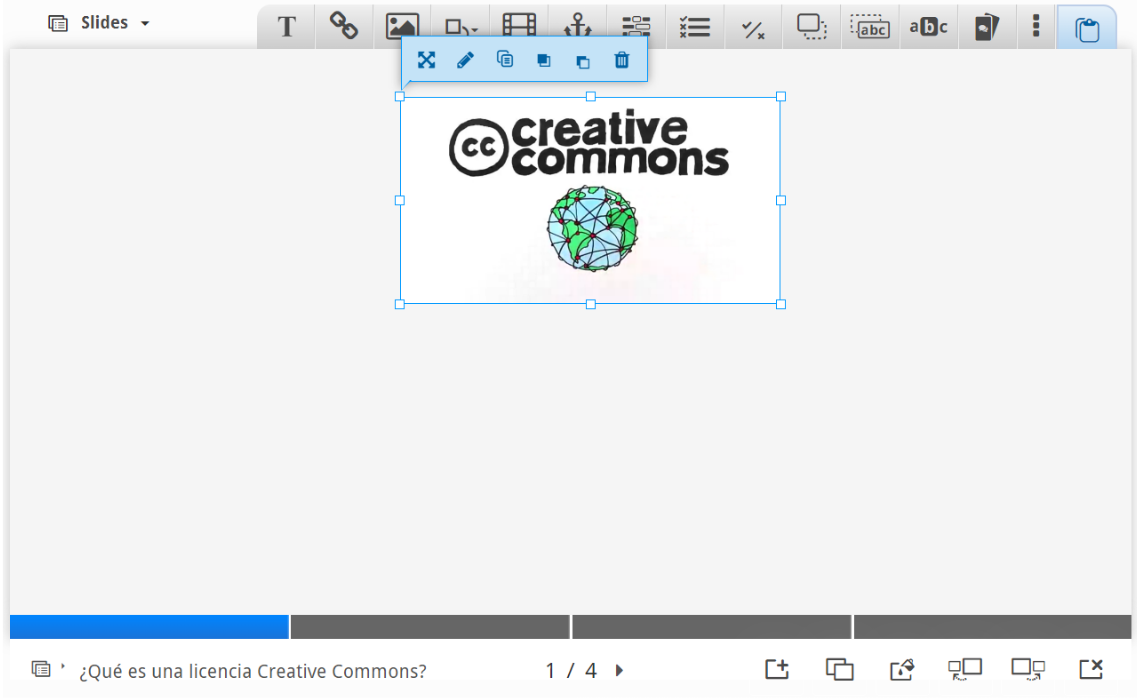Click the top-left resize handle of image
This screenshot has height=698, width=1137.
coord(400,96)
